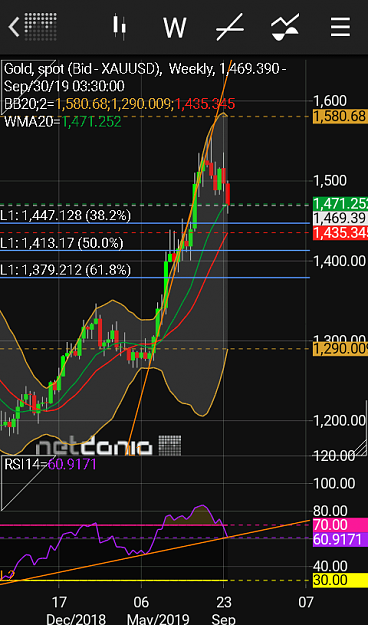Change the W weekly timeframe
Screen dimensions: 368x625
click(x=175, y=28)
